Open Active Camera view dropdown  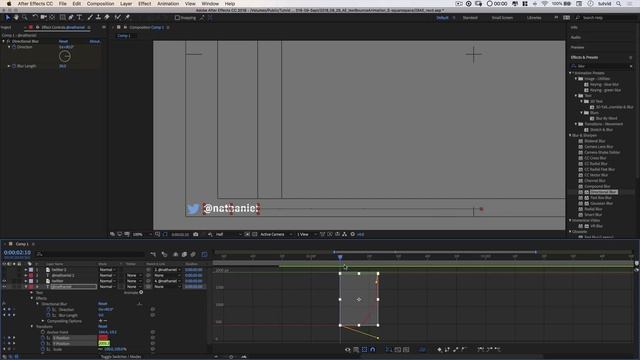click(x=276, y=234)
